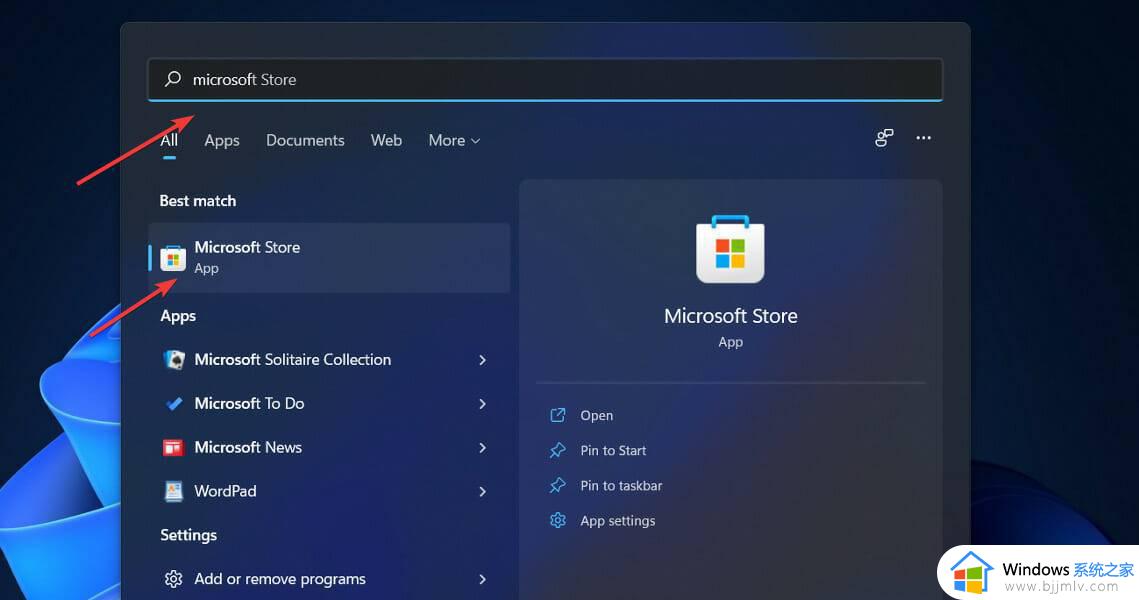The width and height of the screenshot is (1139, 600).
Task: Switch to the Web filter tab
Action: click(386, 140)
